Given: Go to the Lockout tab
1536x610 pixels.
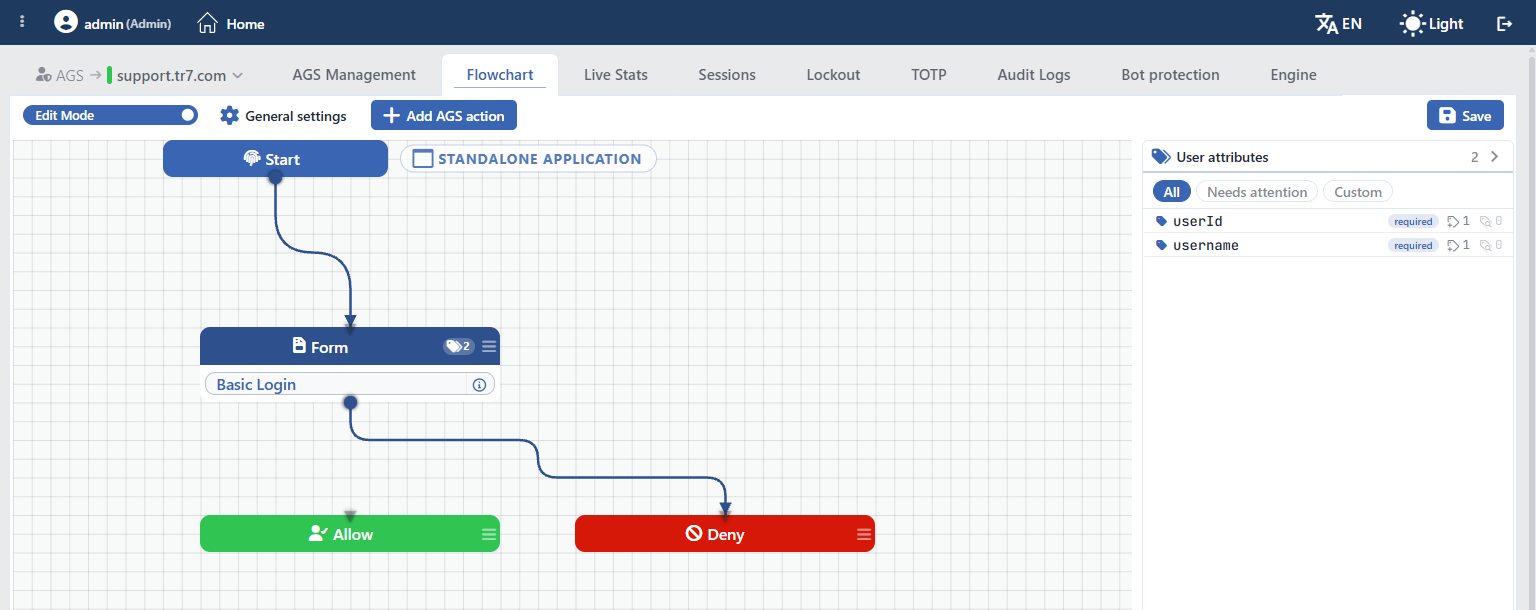Looking at the screenshot, I should point(833,75).
